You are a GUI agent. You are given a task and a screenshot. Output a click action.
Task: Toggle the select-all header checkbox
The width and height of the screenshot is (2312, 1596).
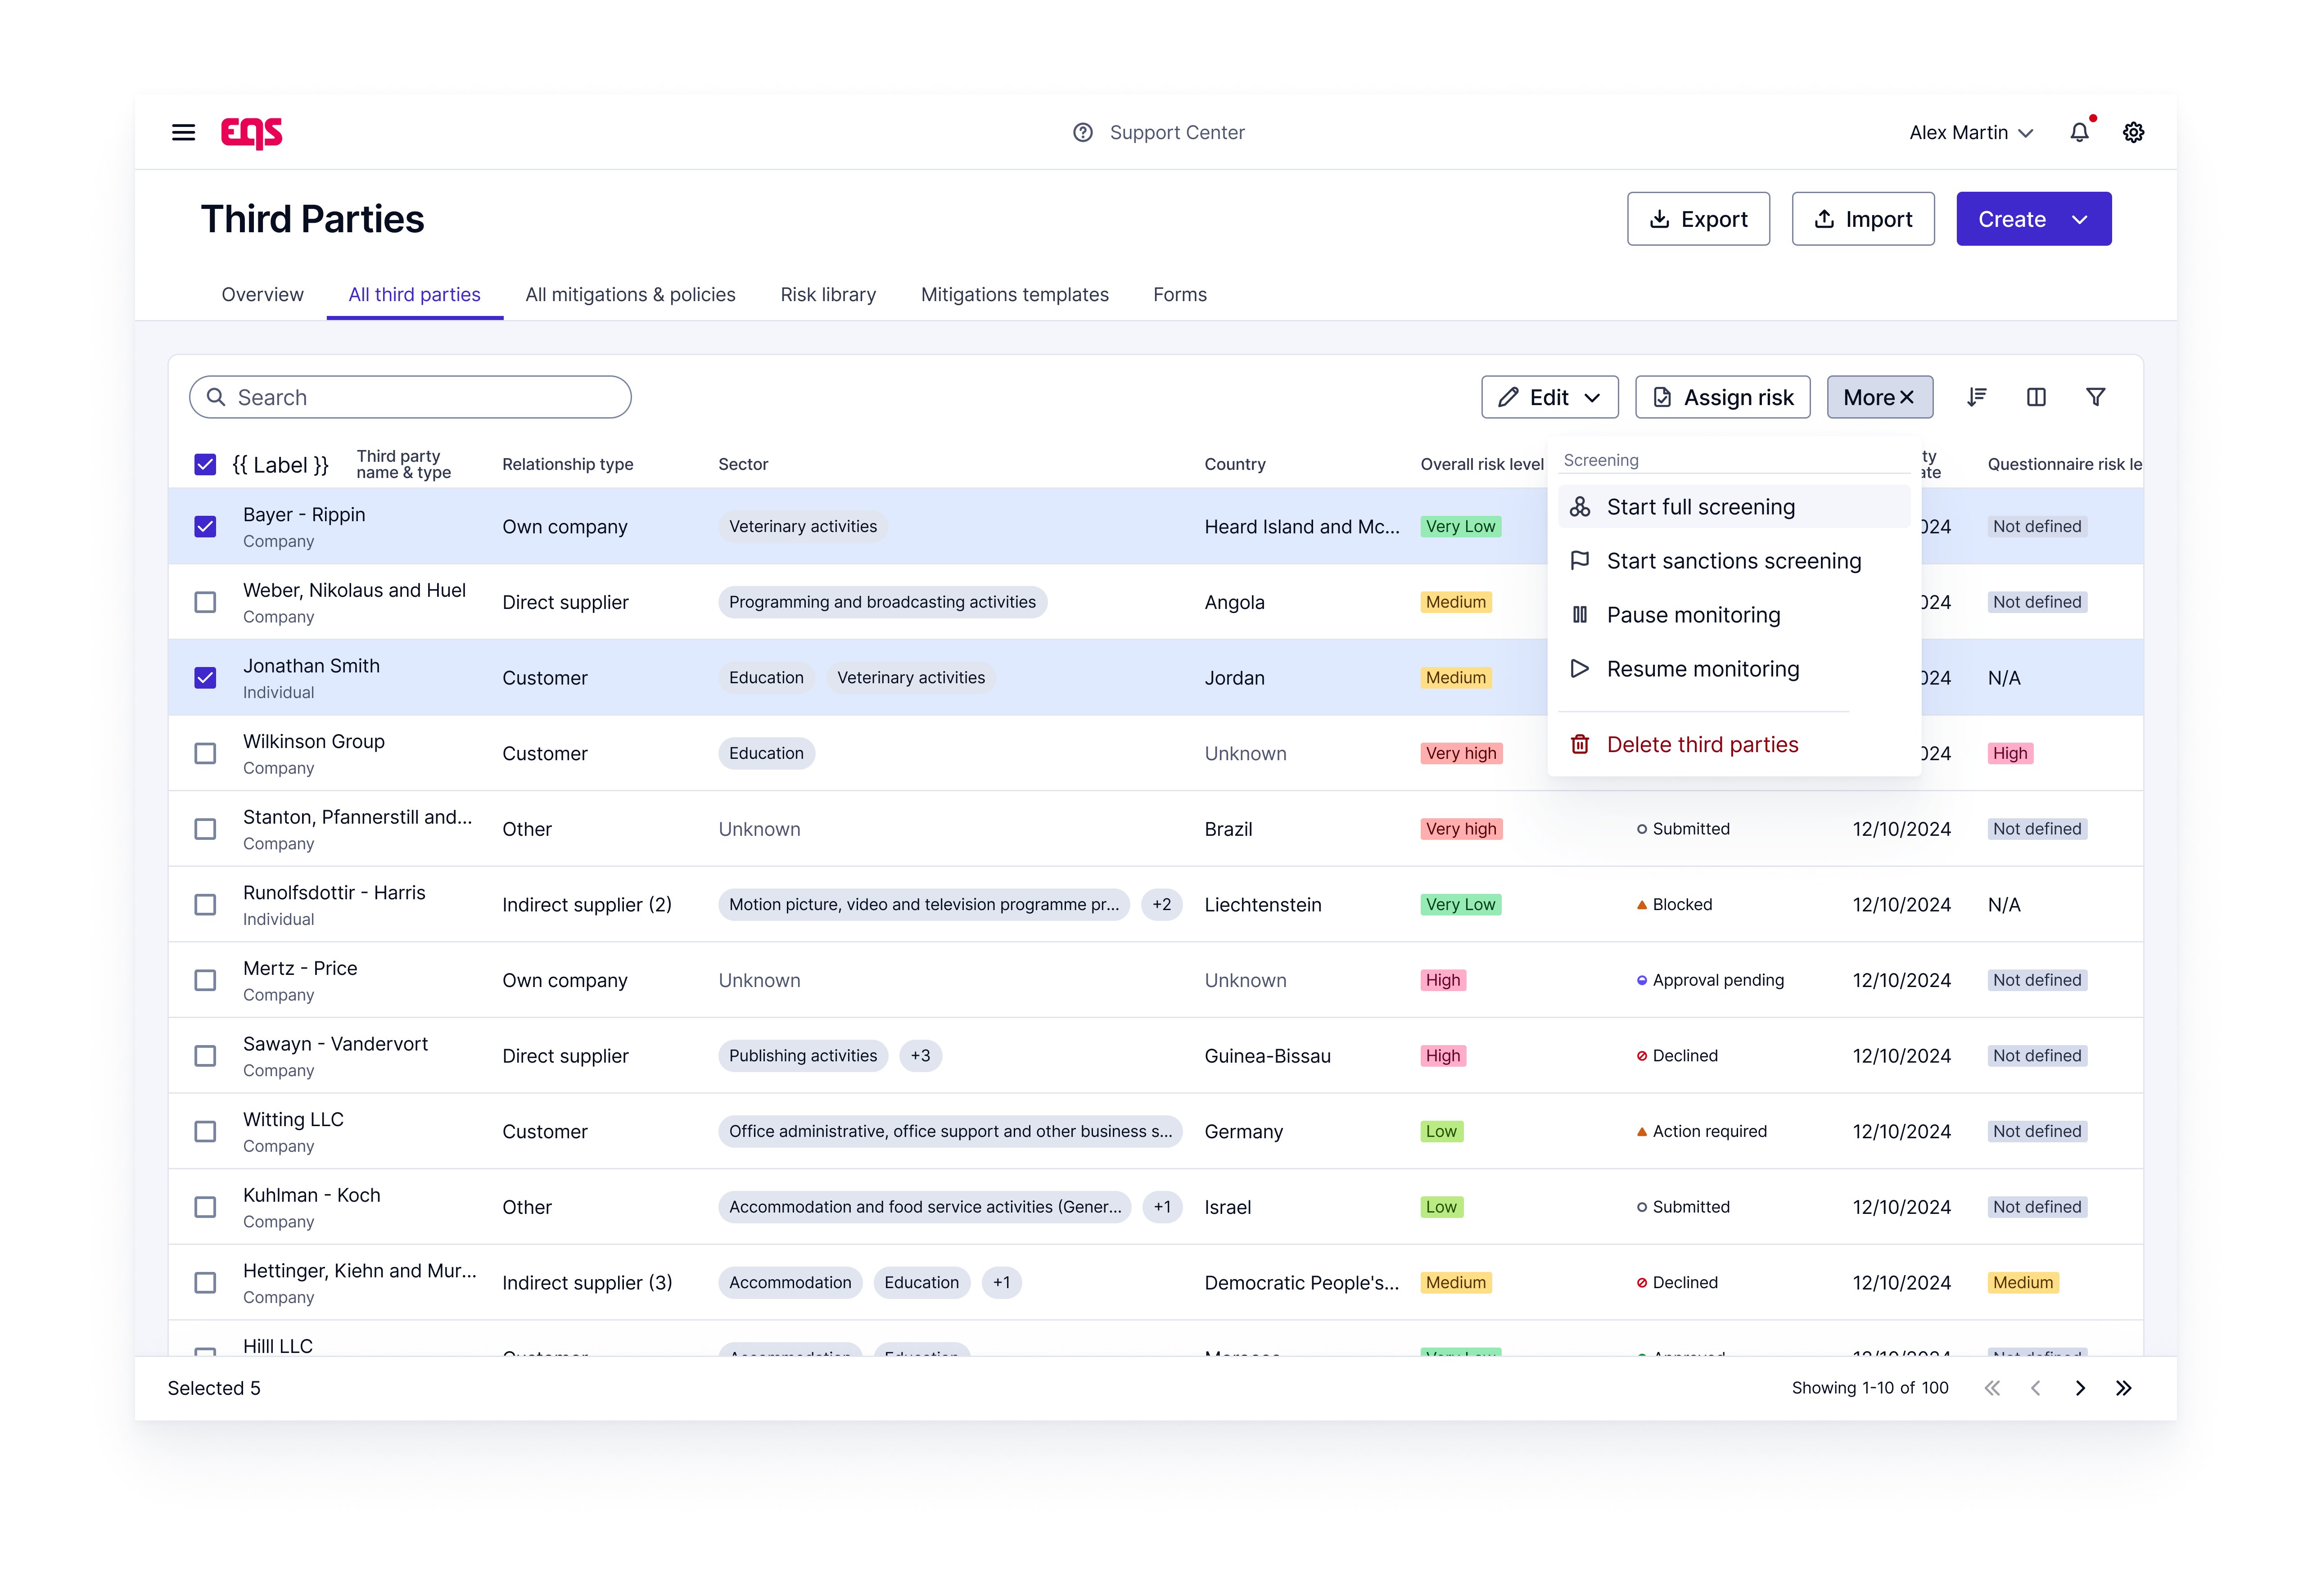click(205, 464)
